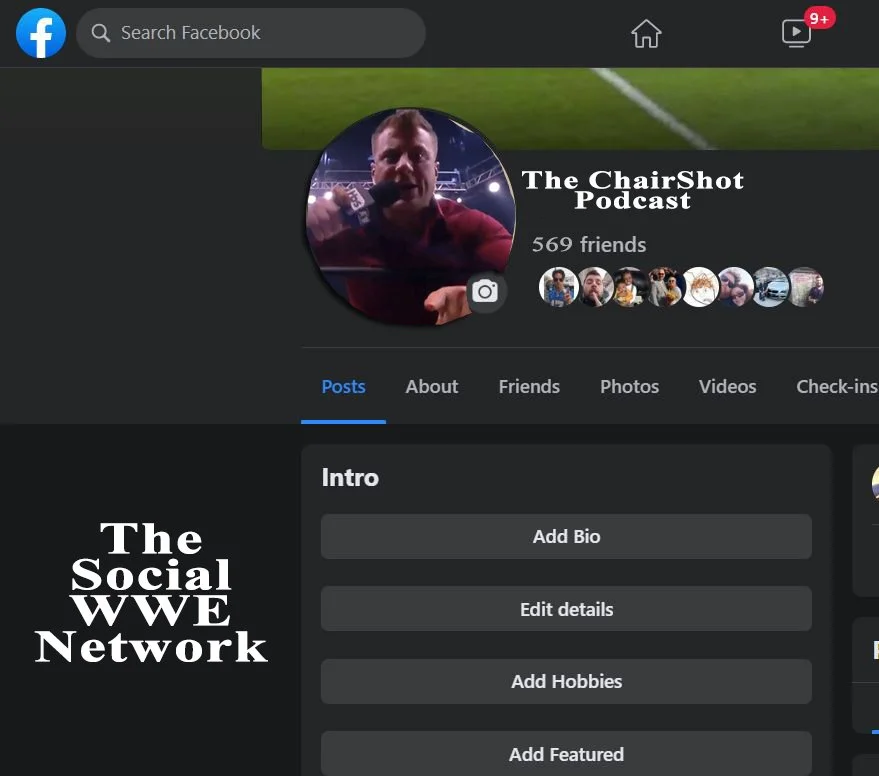
Task: Go to the Photos tab
Action: [630, 386]
